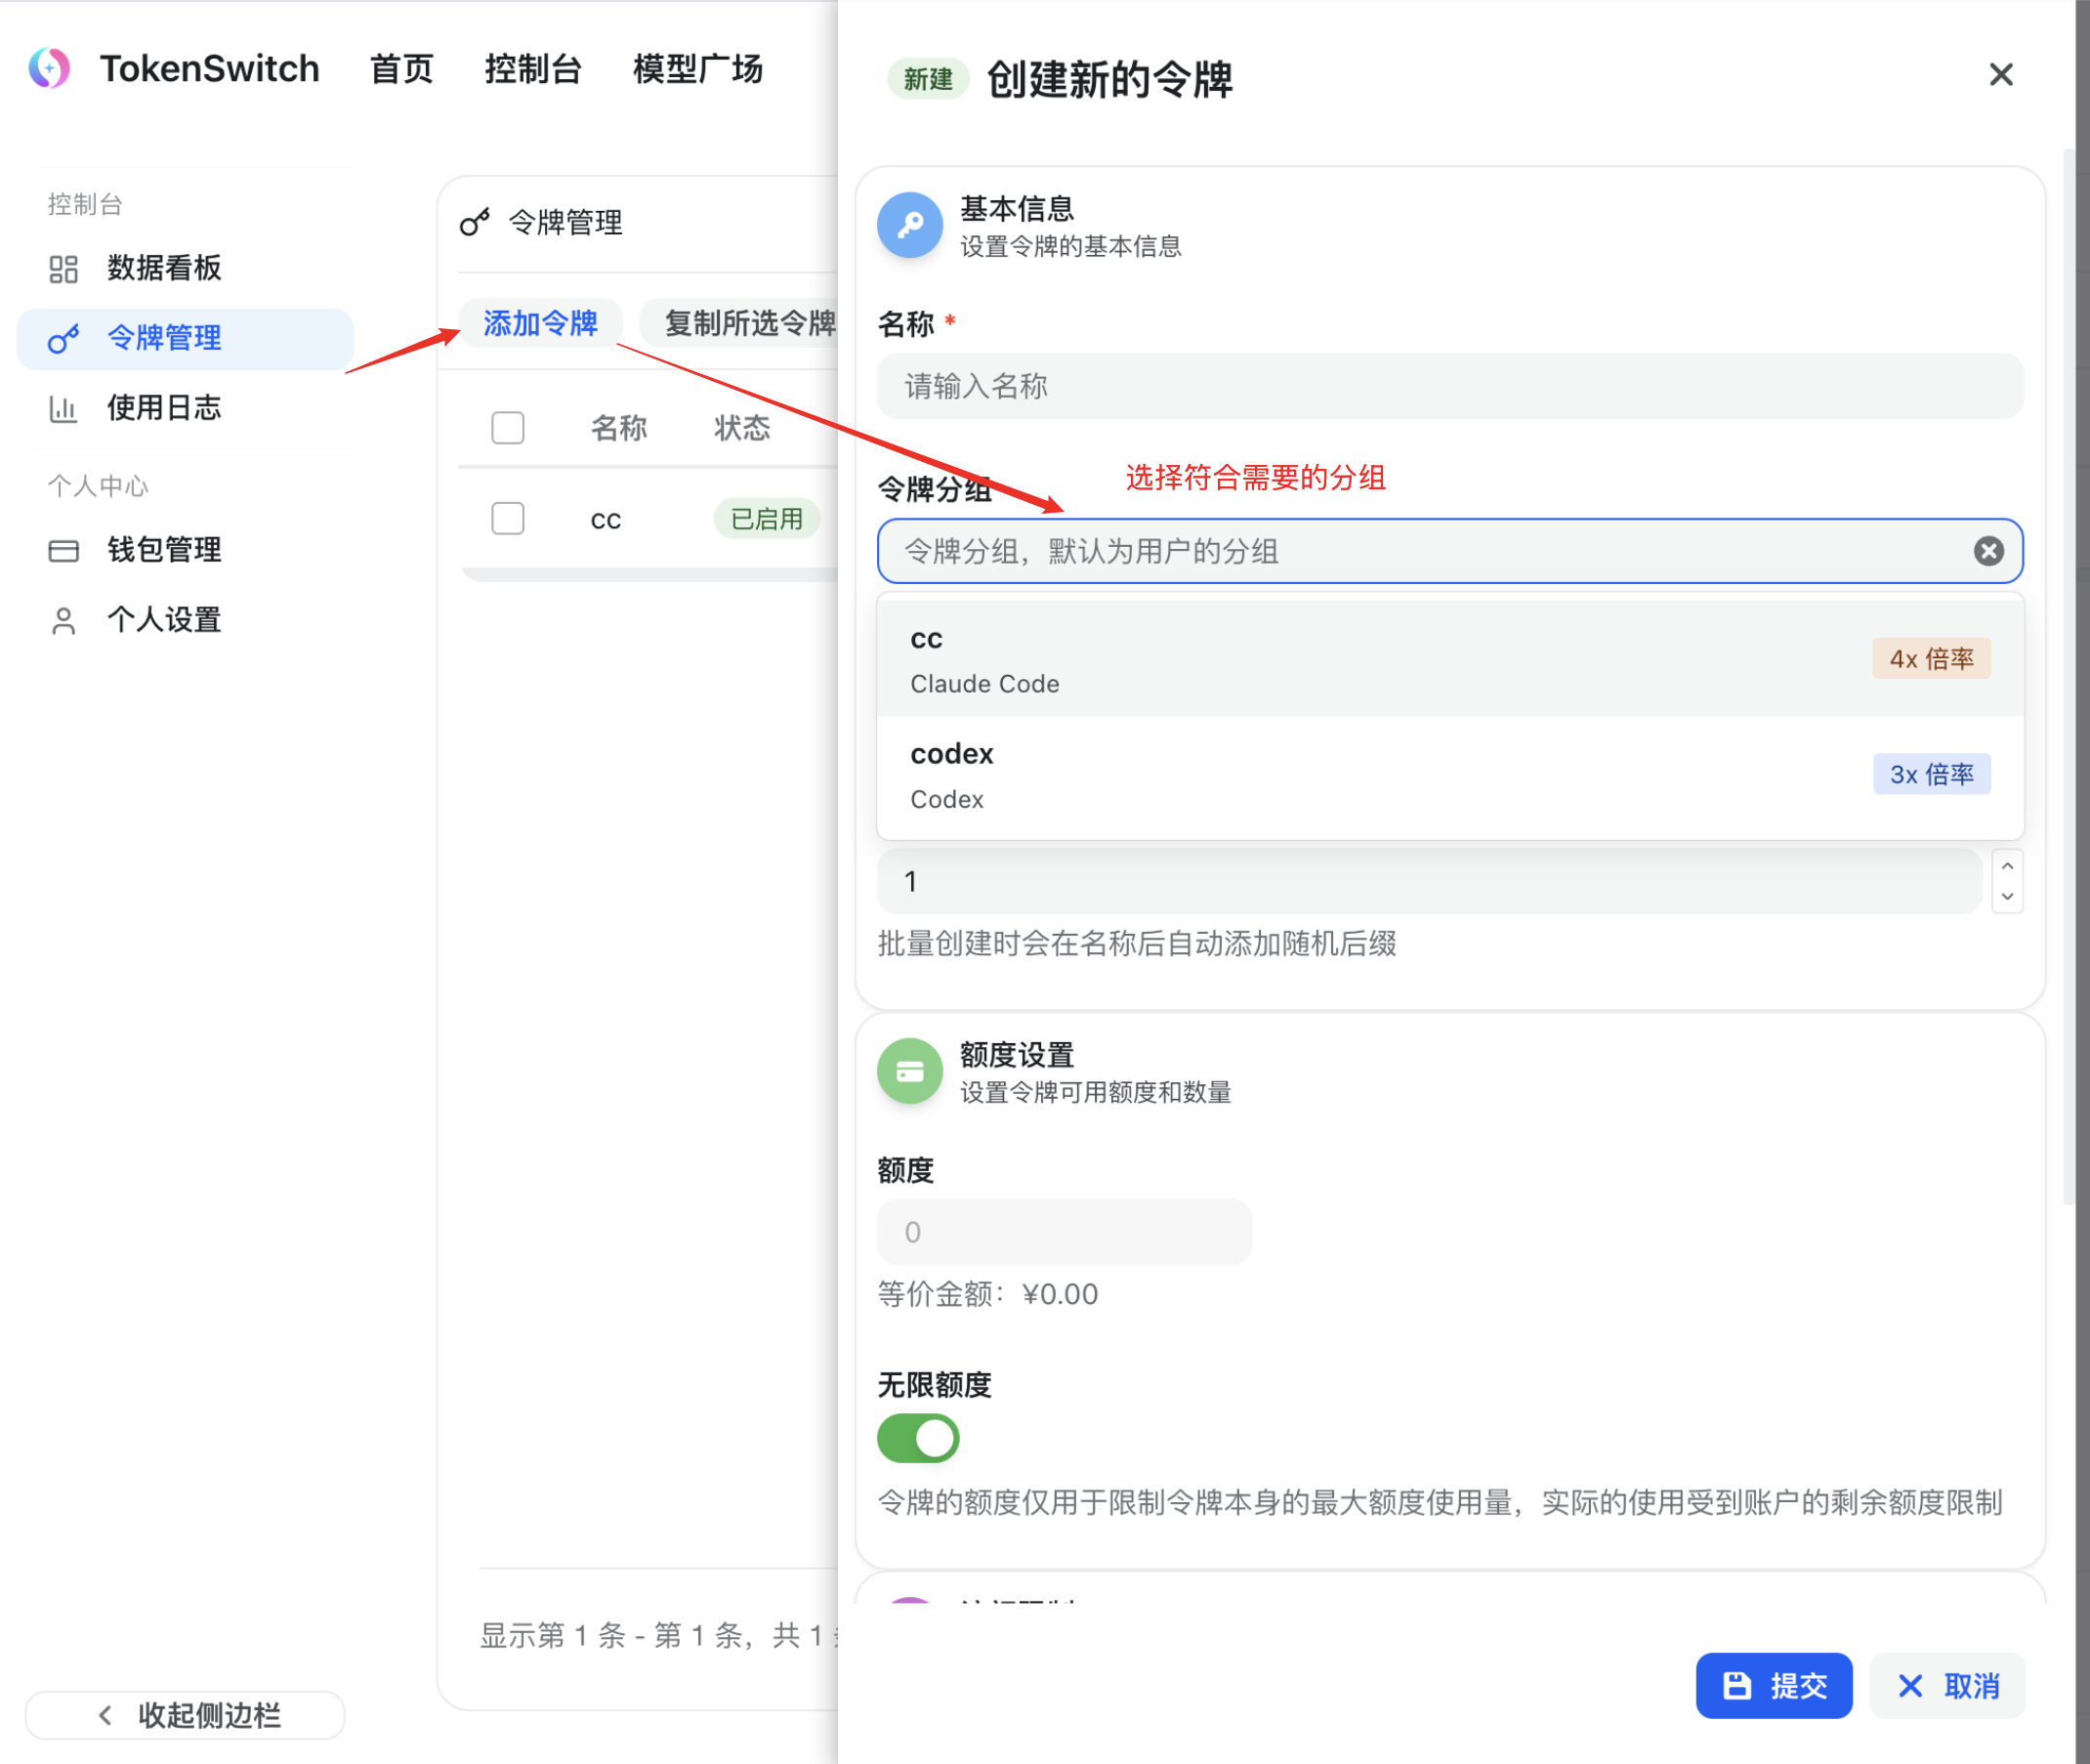Toggle the 无限额度 switch off
Viewport: 2090px width, 1764px height.
(917, 1438)
